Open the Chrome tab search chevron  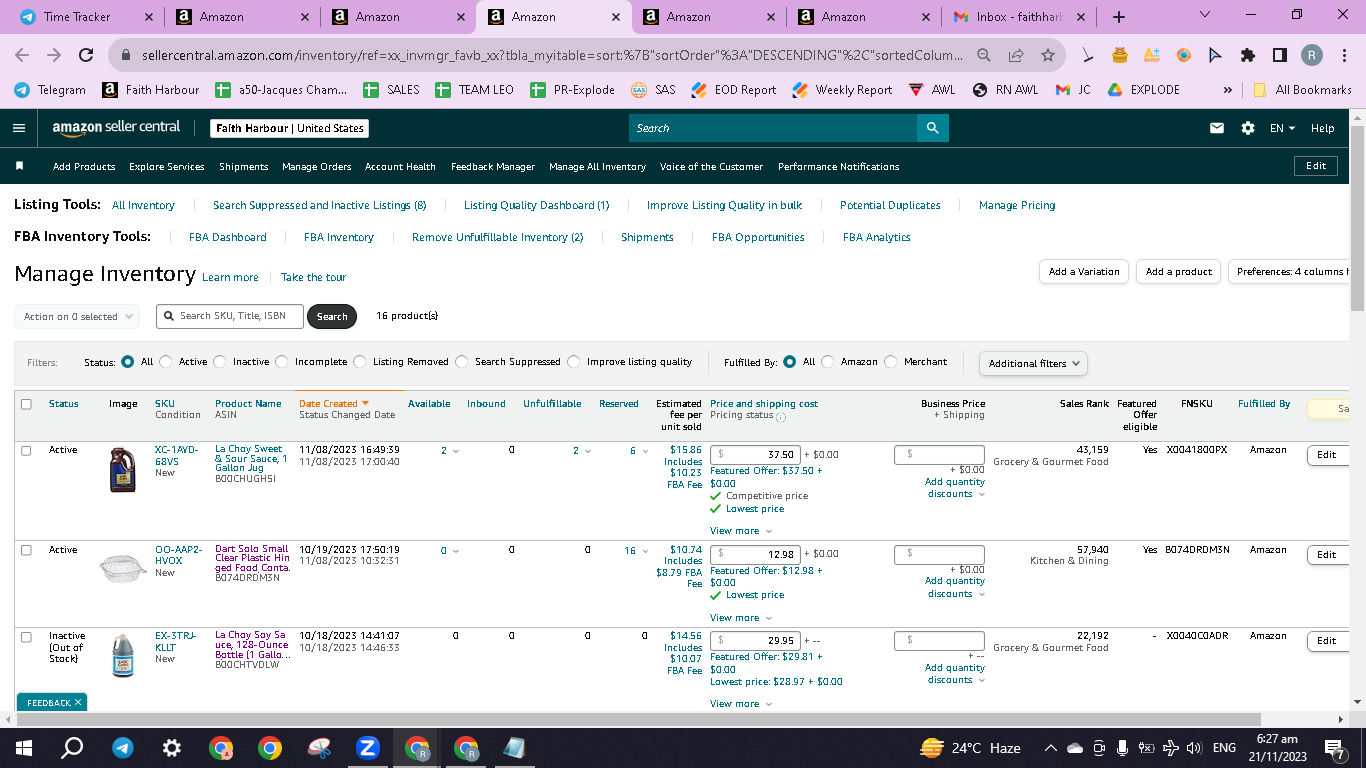click(x=1204, y=16)
